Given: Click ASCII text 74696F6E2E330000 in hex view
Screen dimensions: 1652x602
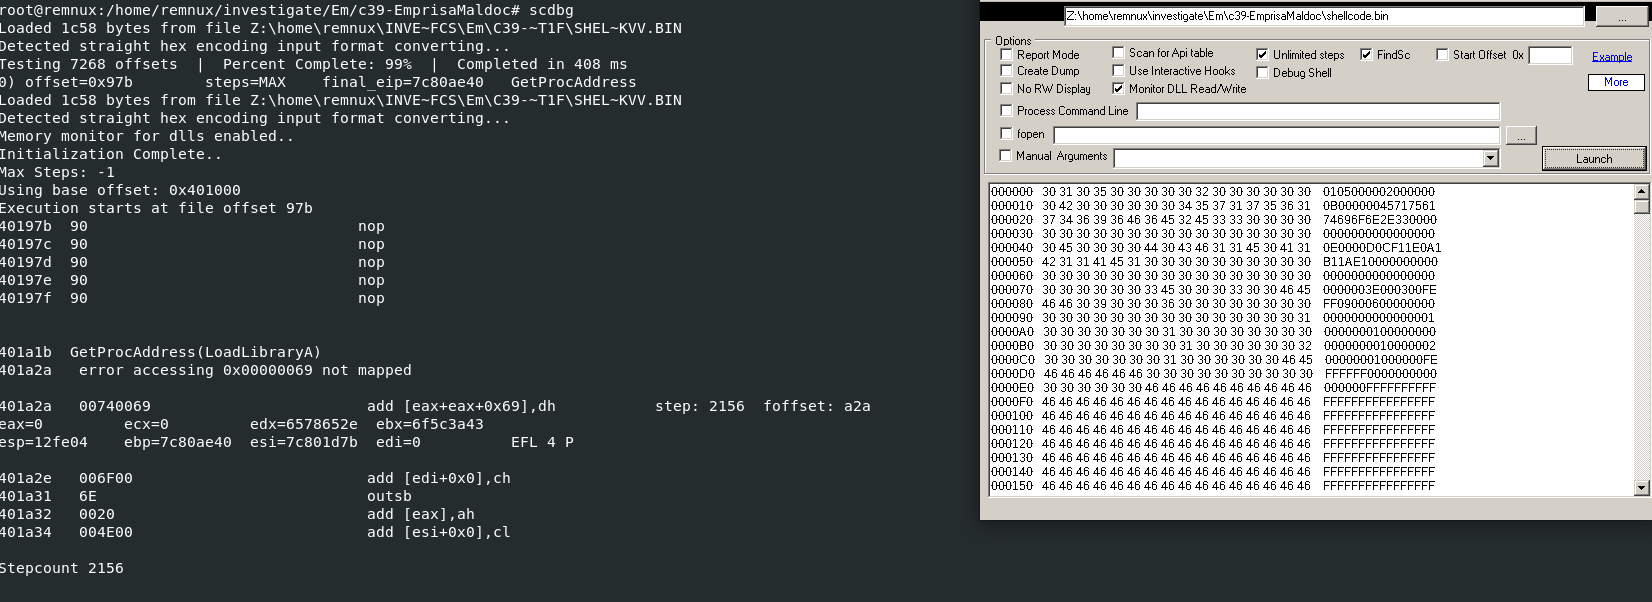Looking at the screenshot, I should [1380, 220].
